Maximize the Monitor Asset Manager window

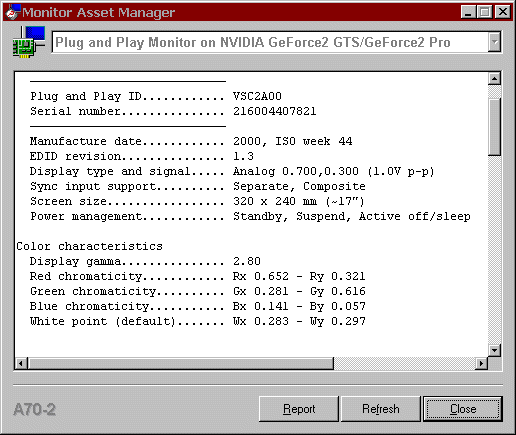[485, 12]
